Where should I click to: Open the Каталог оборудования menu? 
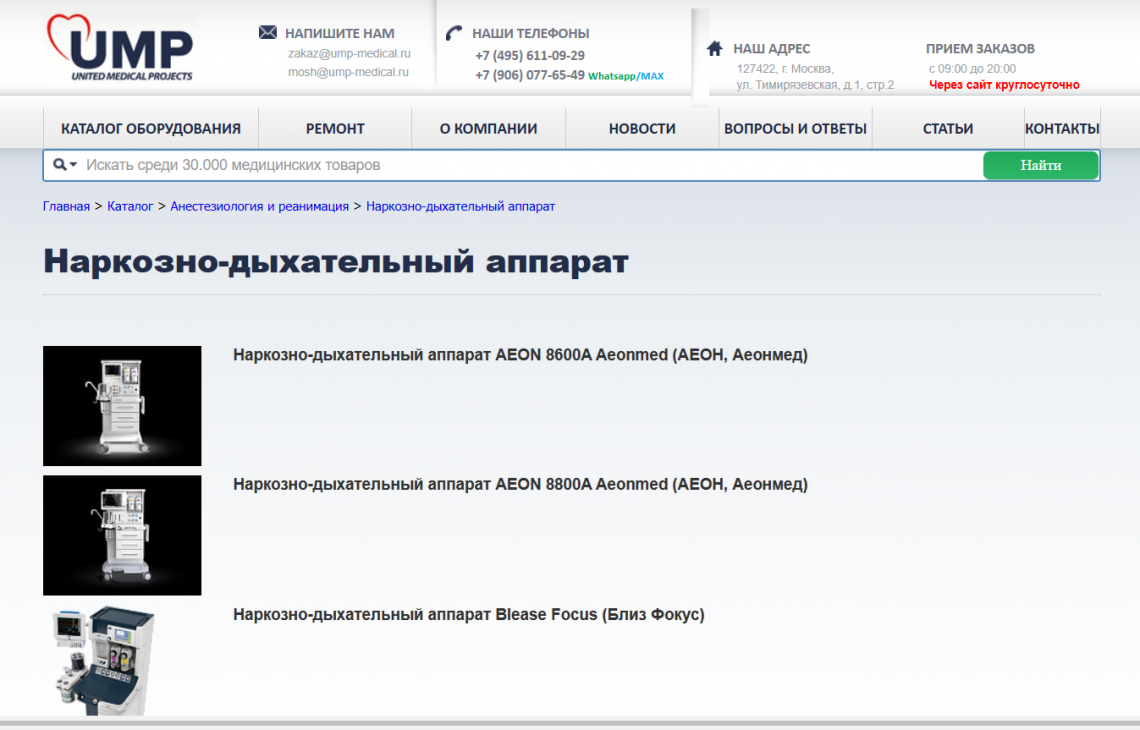pyautogui.click(x=151, y=128)
